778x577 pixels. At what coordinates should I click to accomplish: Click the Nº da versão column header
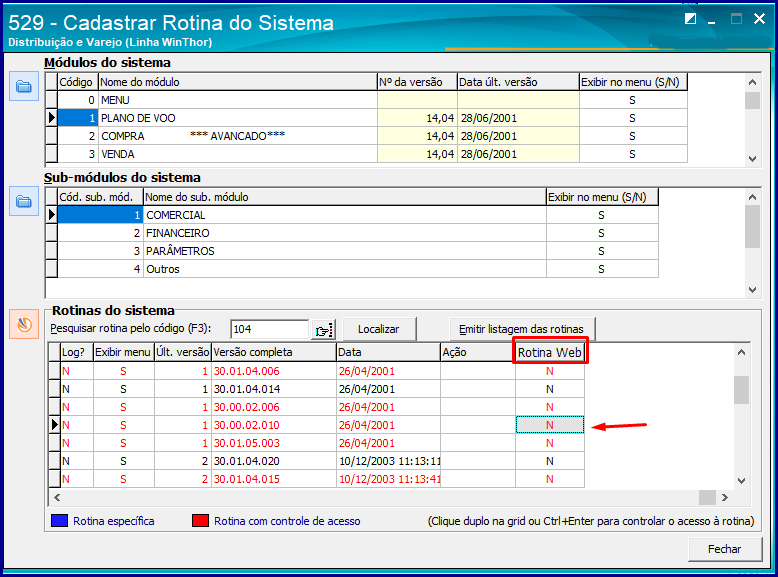417,82
